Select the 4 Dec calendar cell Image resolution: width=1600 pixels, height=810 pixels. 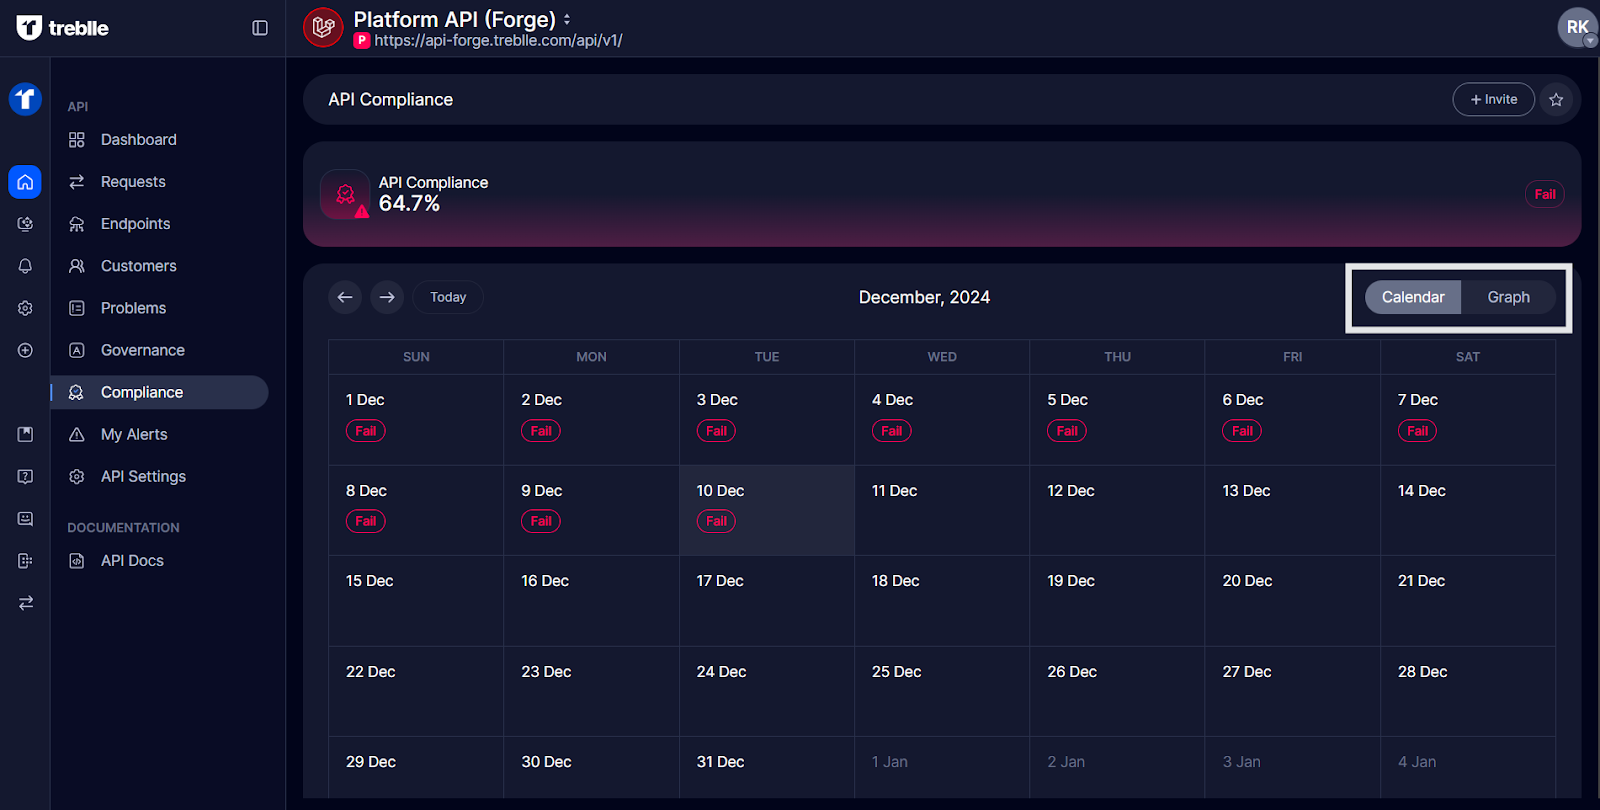pos(941,419)
